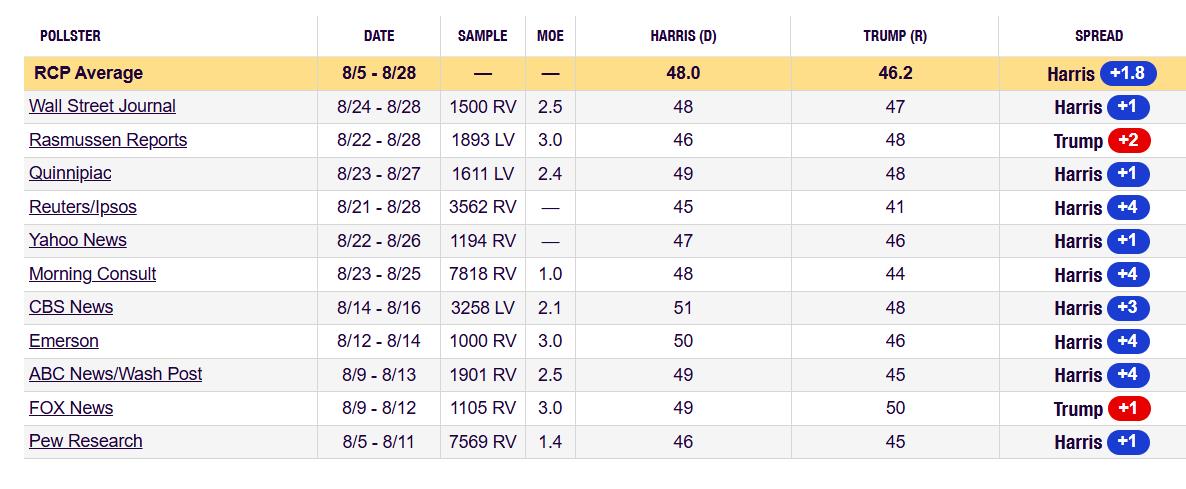The image size is (1186, 489).
Task: Click the Trump (R) column header
Action: pyautogui.click(x=895, y=36)
